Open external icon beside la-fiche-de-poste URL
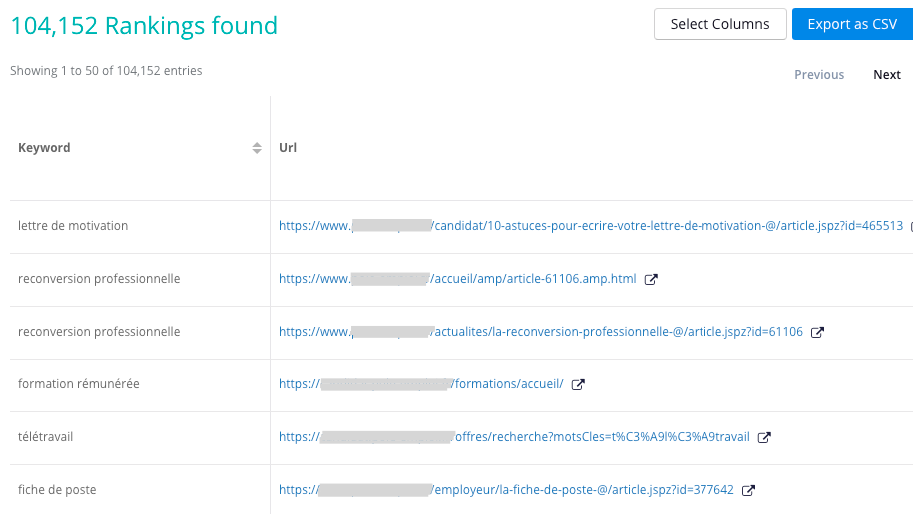Image resolution: width=923 pixels, height=514 pixels. [748, 490]
